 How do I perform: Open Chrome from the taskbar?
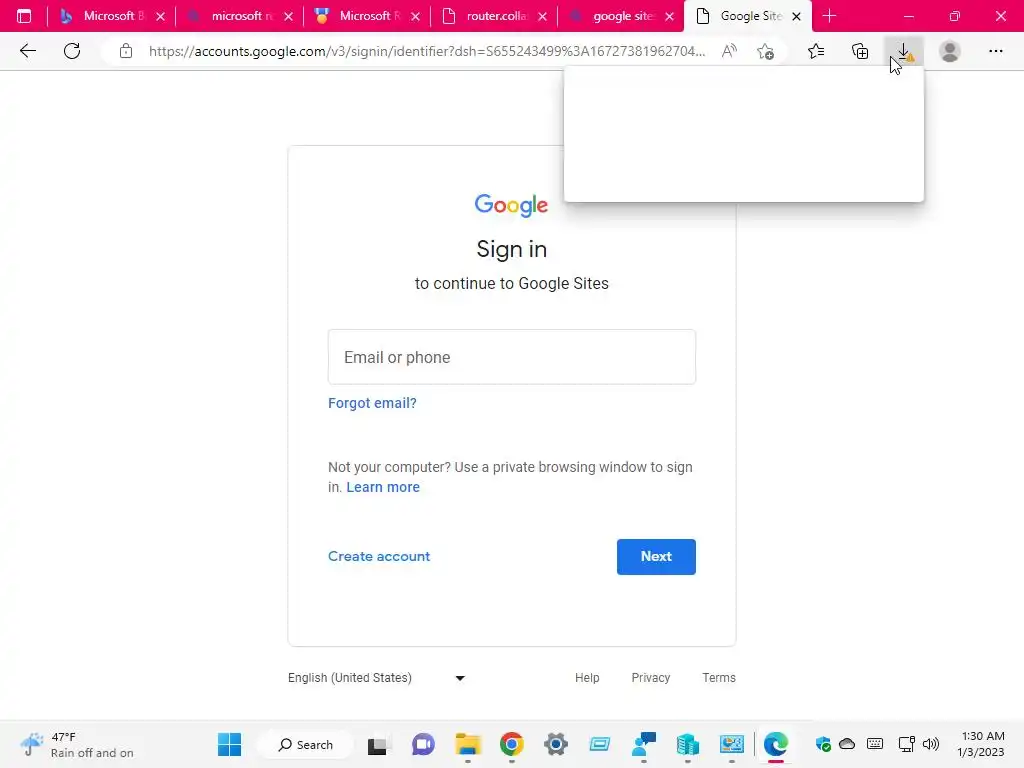click(511, 744)
